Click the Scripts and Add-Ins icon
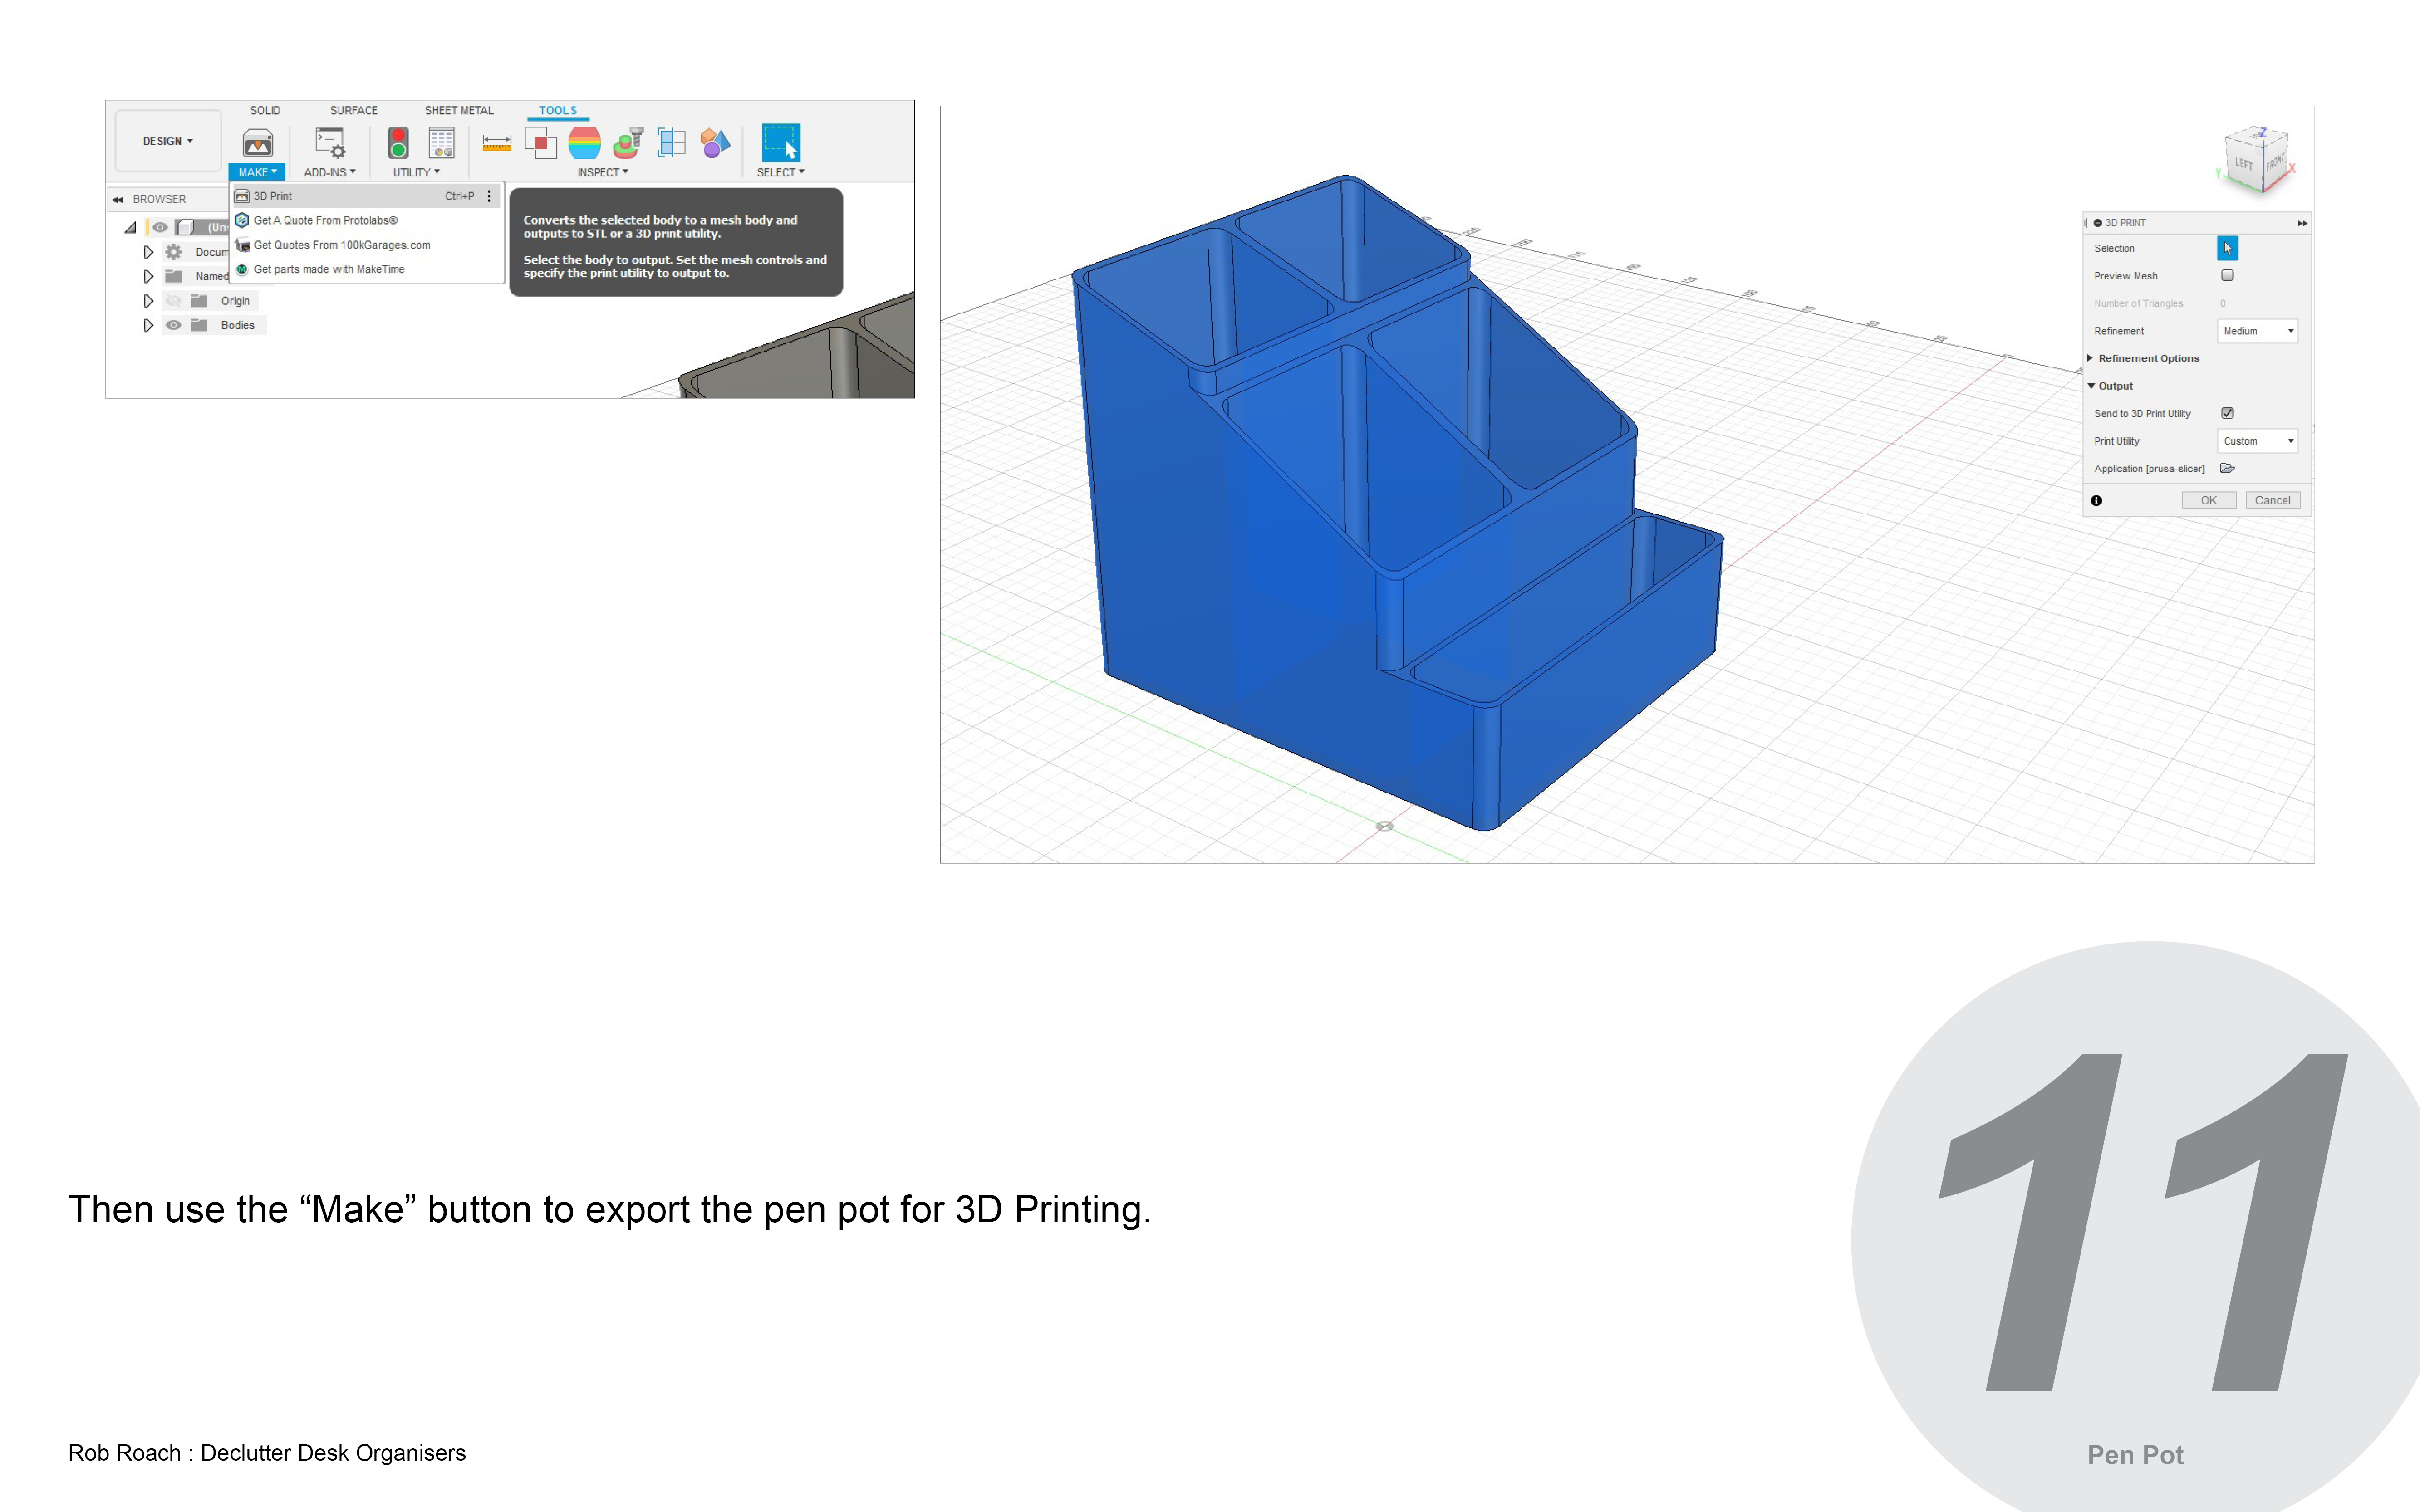 pos(330,144)
